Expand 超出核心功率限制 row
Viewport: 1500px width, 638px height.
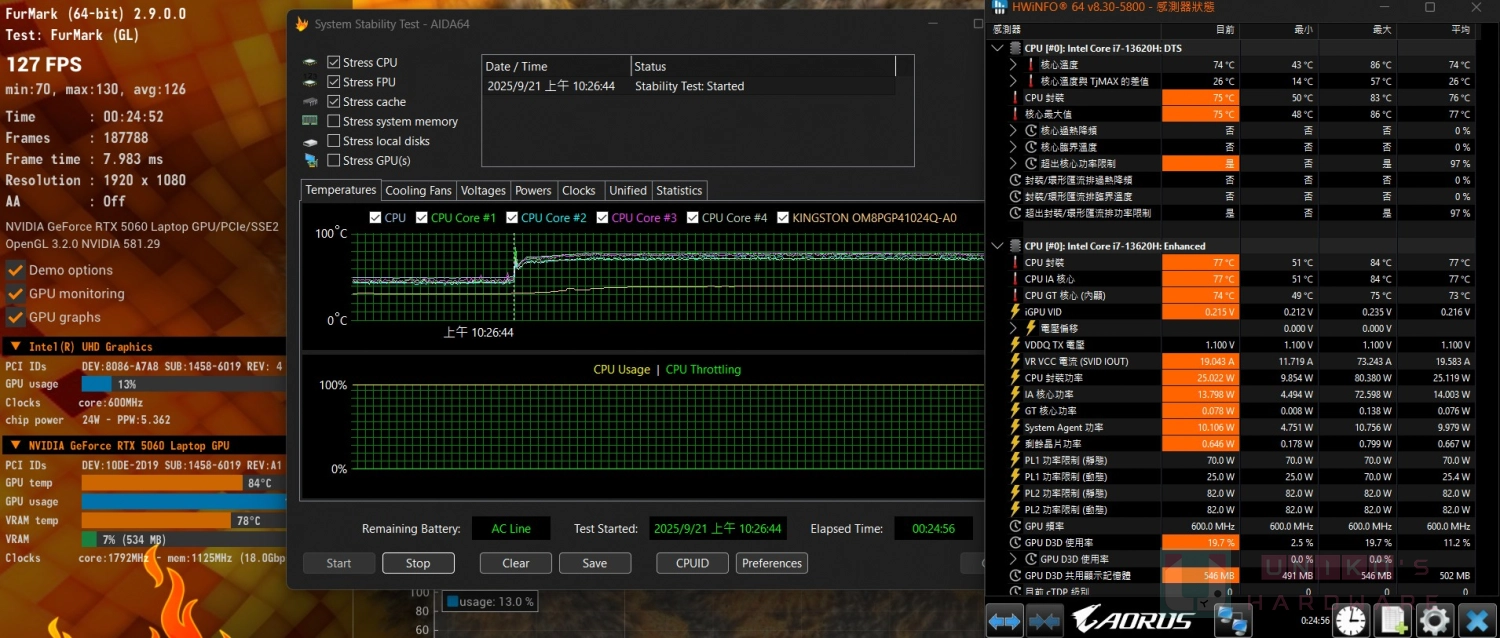click(1014, 163)
